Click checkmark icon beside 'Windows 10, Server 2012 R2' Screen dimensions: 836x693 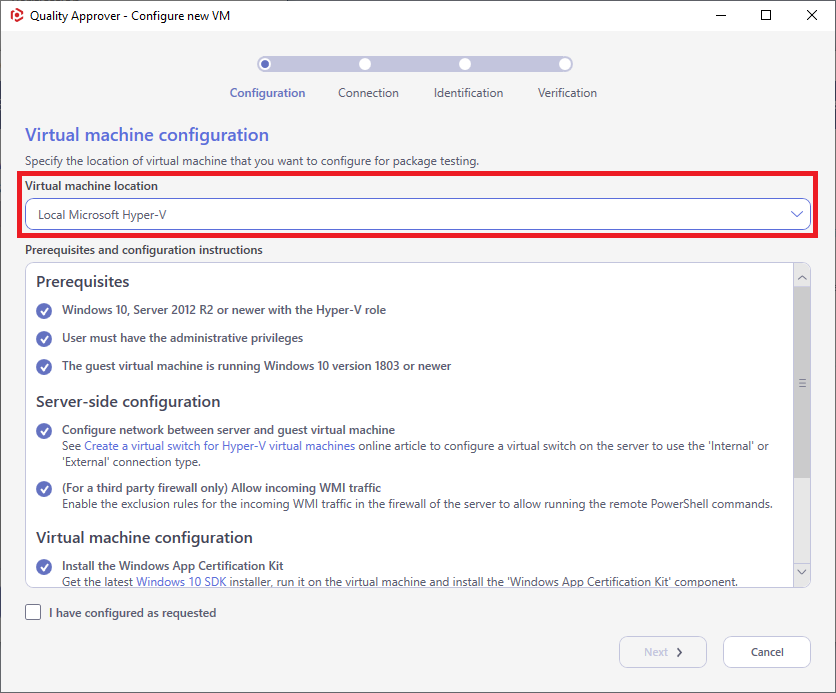[x=44, y=311]
